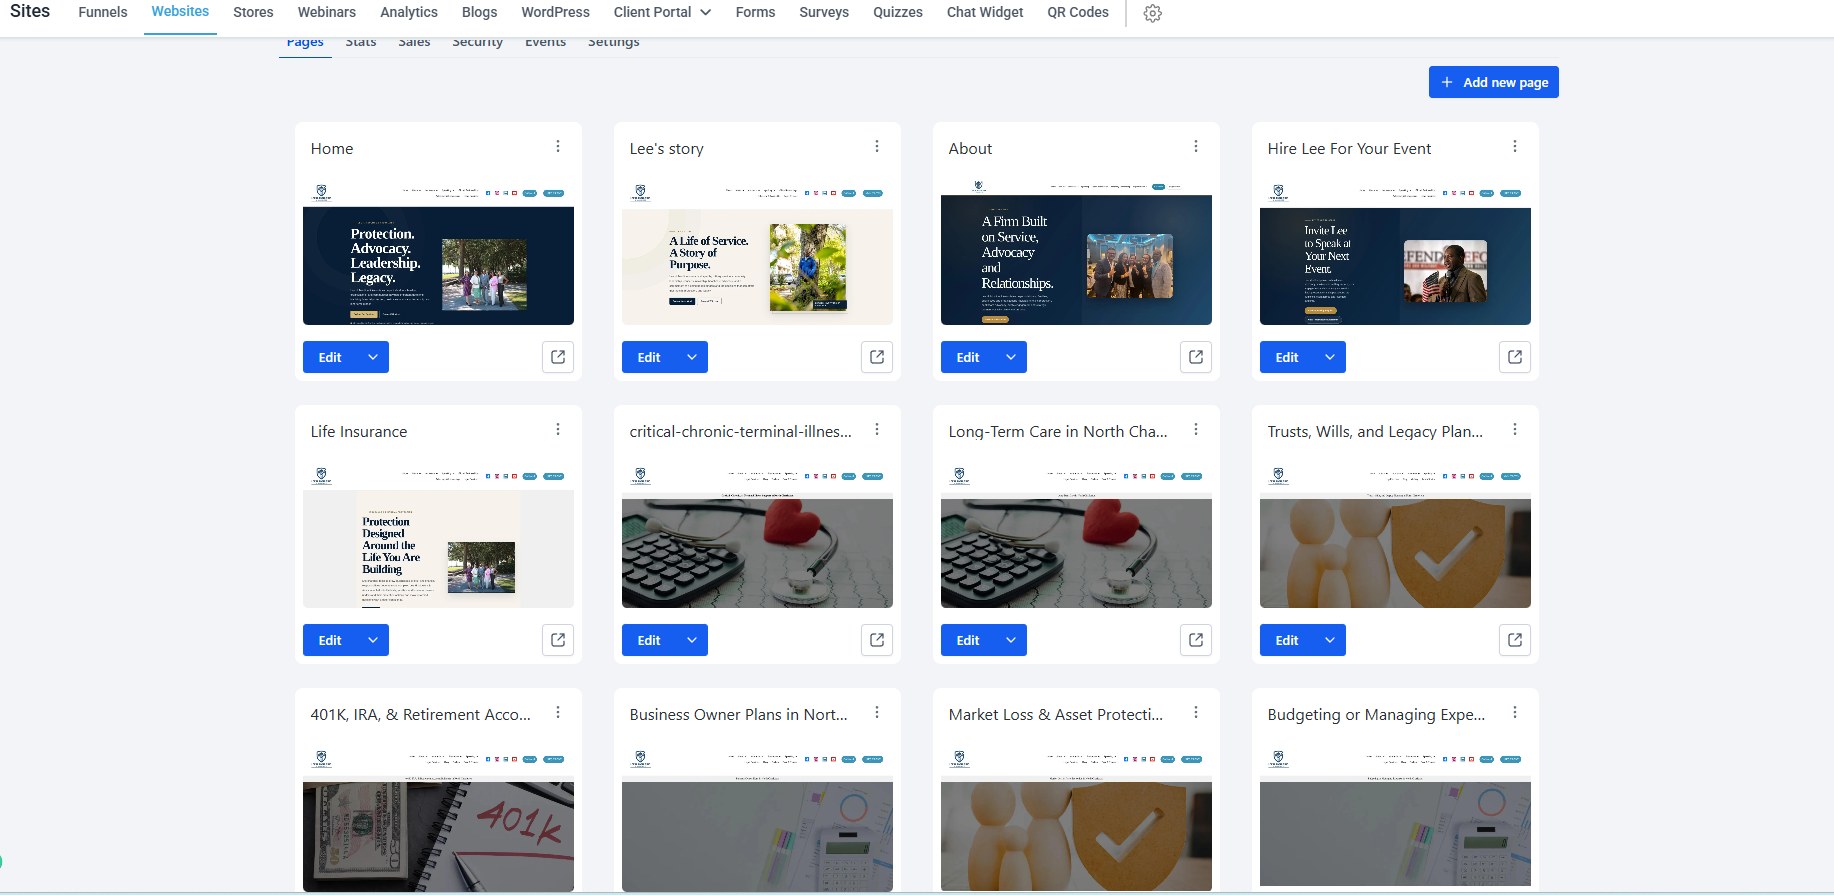Image resolution: width=1834 pixels, height=895 pixels.
Task: Preview critical-chronic-terminal-illness page external icon
Action: pos(877,640)
